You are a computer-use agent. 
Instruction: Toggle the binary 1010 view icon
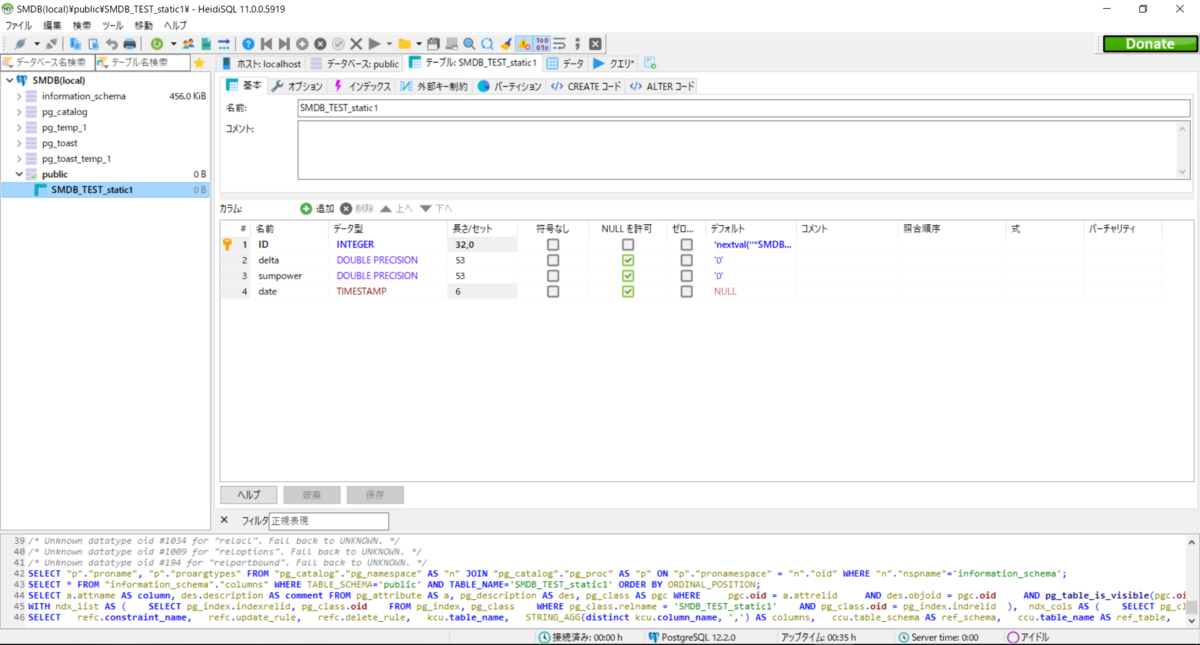pyautogui.click(x=542, y=44)
